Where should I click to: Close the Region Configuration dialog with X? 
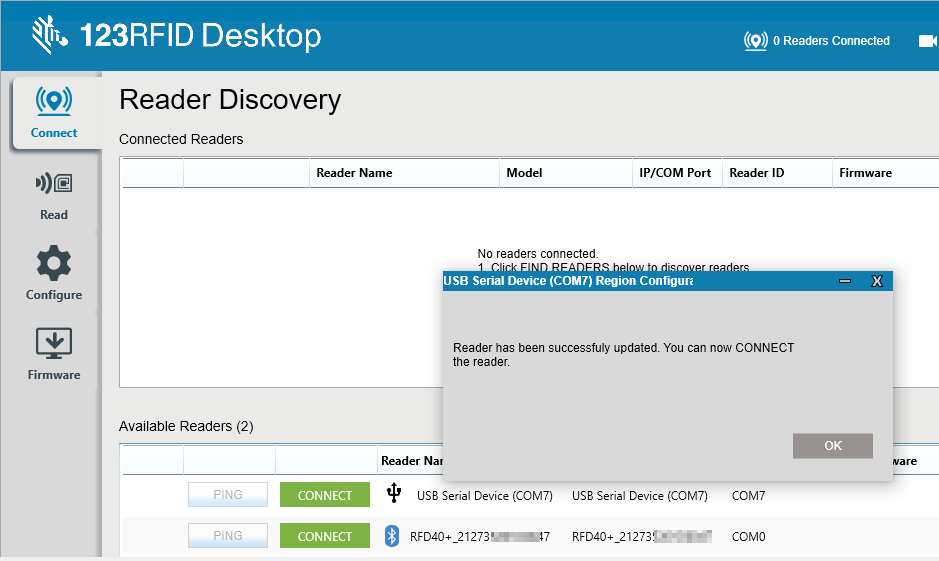877,282
